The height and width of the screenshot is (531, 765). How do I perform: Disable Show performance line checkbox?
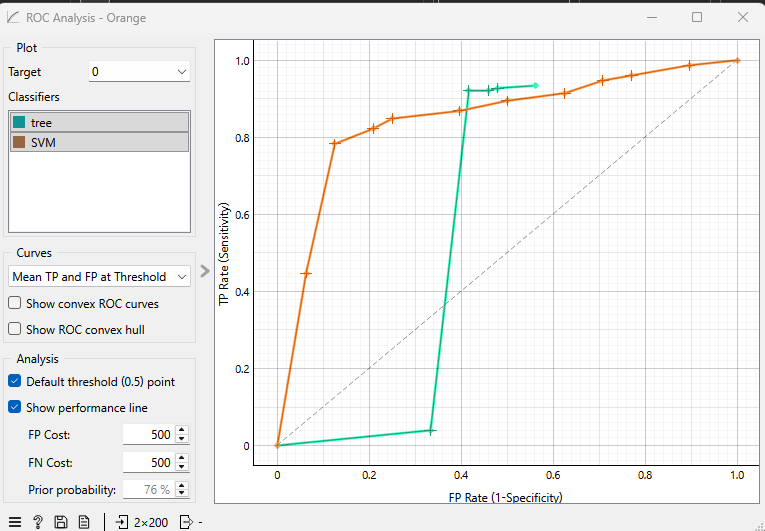[x=15, y=407]
